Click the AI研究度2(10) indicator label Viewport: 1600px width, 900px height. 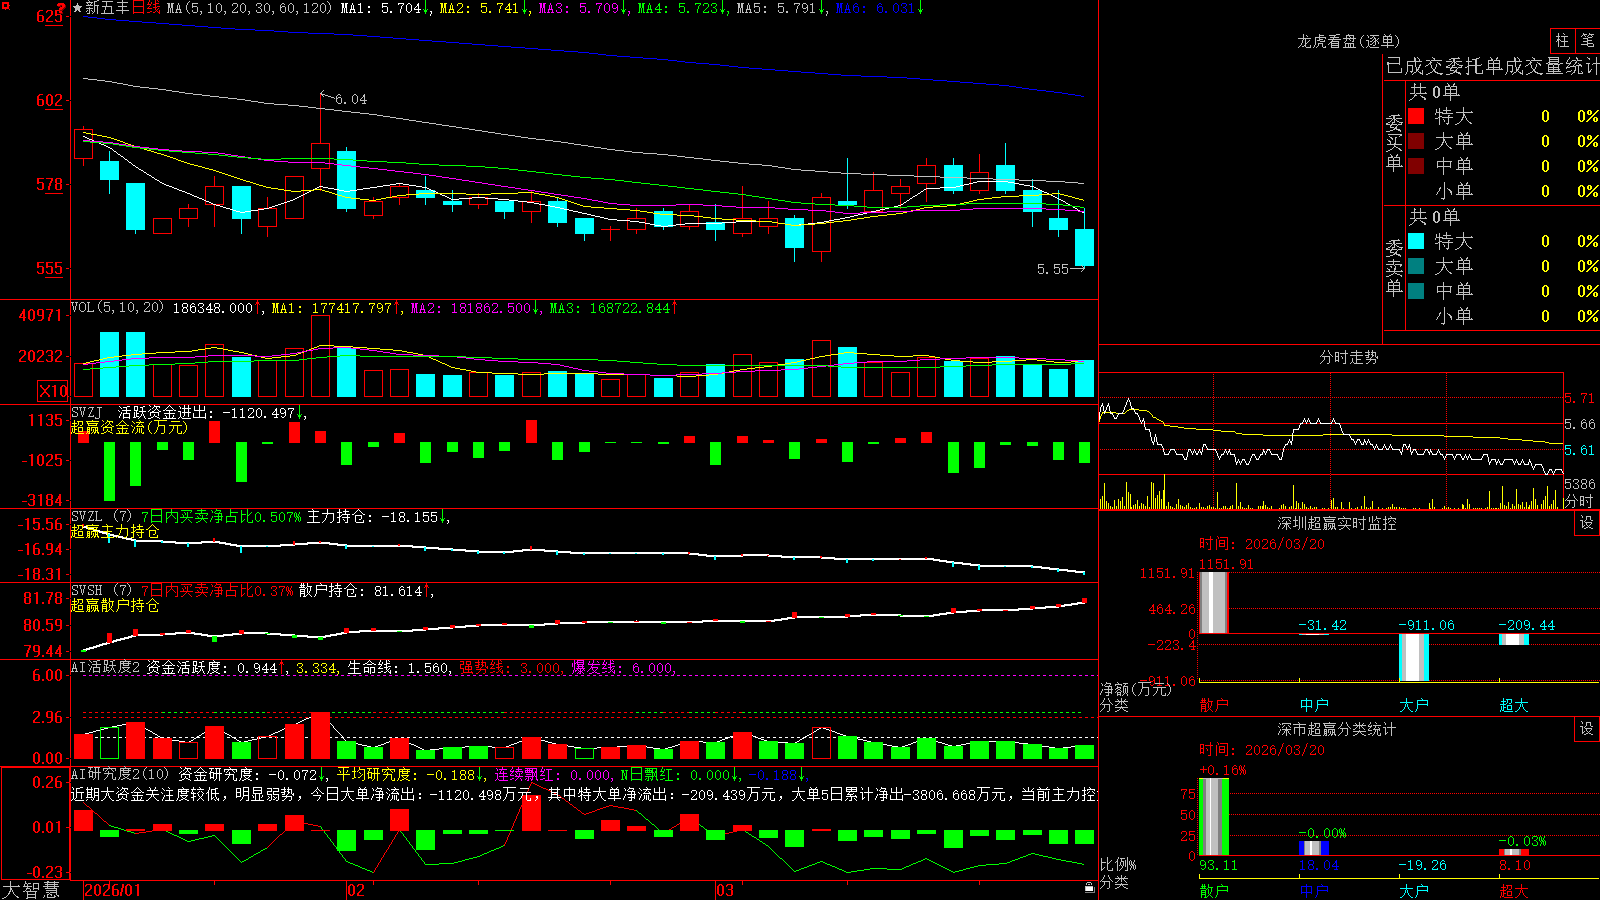120,774
